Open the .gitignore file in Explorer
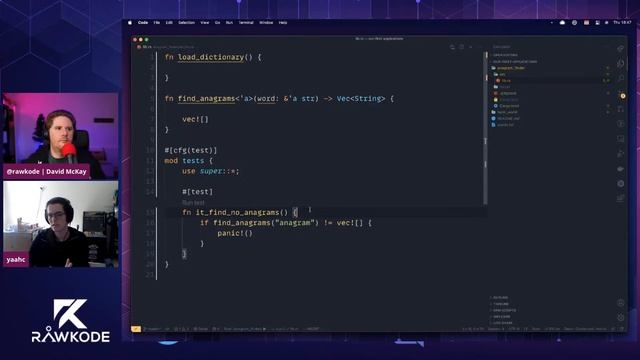640x360 pixels. 508,93
